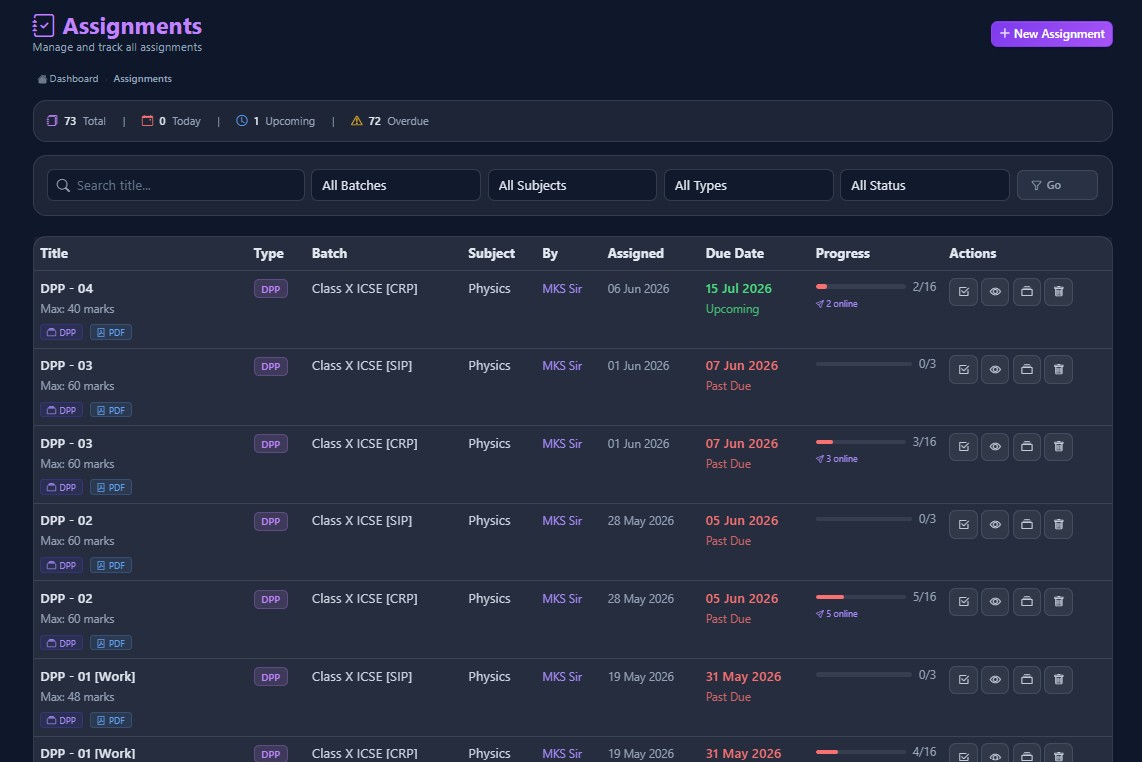
Task: Click the DPP - 04 progress bar showing 2/16
Action: (x=860, y=286)
